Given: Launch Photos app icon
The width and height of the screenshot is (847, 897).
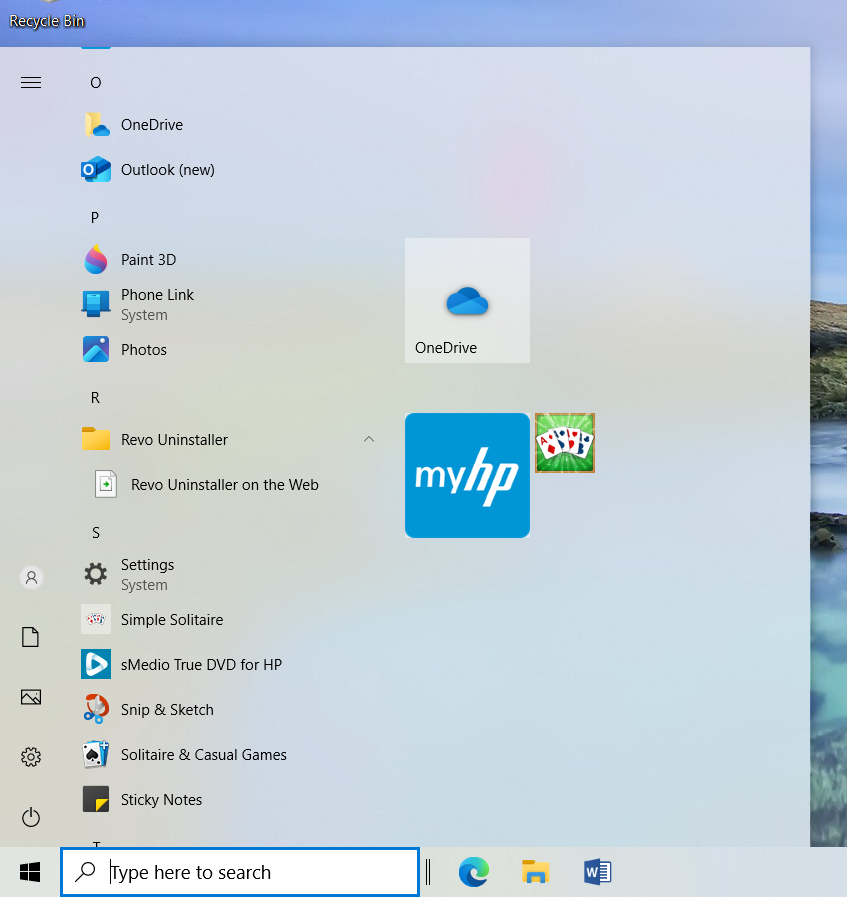Looking at the screenshot, I should pos(96,350).
